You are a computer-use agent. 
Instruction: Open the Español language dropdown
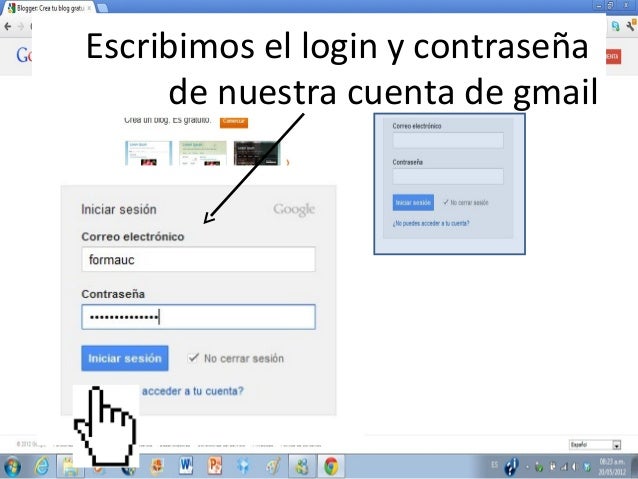595,445
